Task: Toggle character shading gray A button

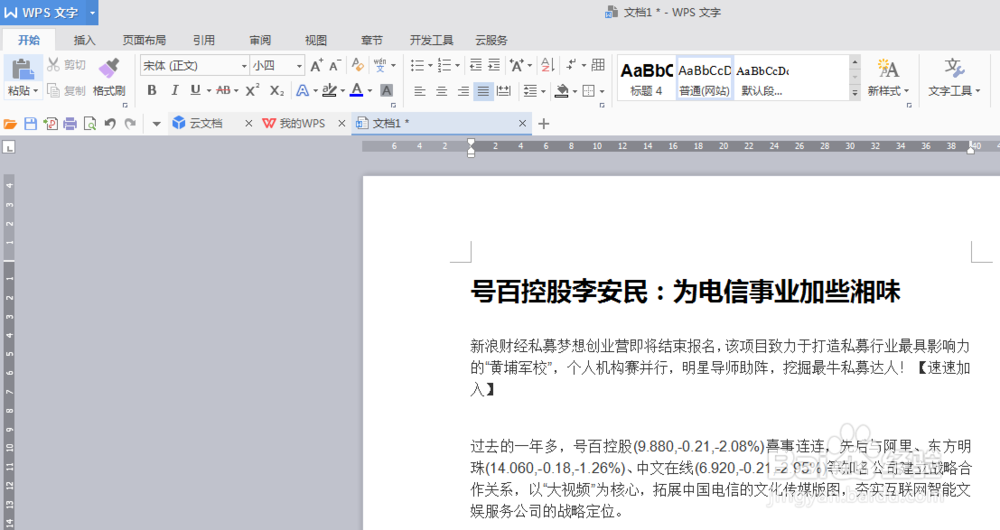Action: [386, 91]
